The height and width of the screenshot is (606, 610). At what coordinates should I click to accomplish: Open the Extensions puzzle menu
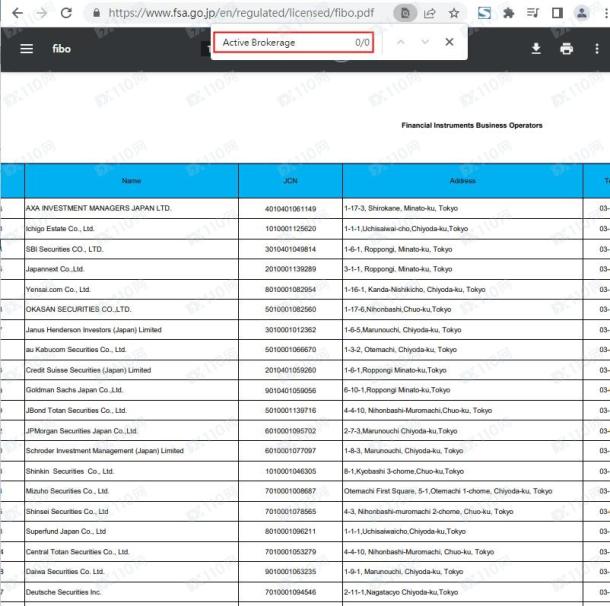[x=508, y=13]
